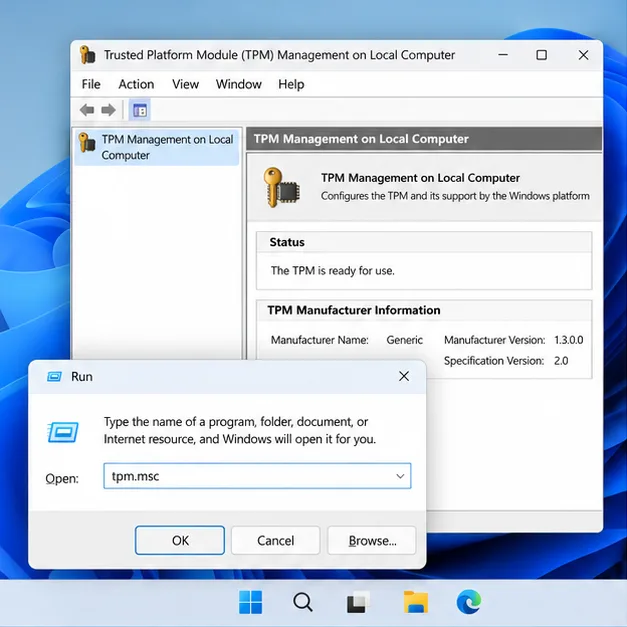627x627 pixels.
Task: Launch Microsoft Edge from the taskbar
Action: 469,602
